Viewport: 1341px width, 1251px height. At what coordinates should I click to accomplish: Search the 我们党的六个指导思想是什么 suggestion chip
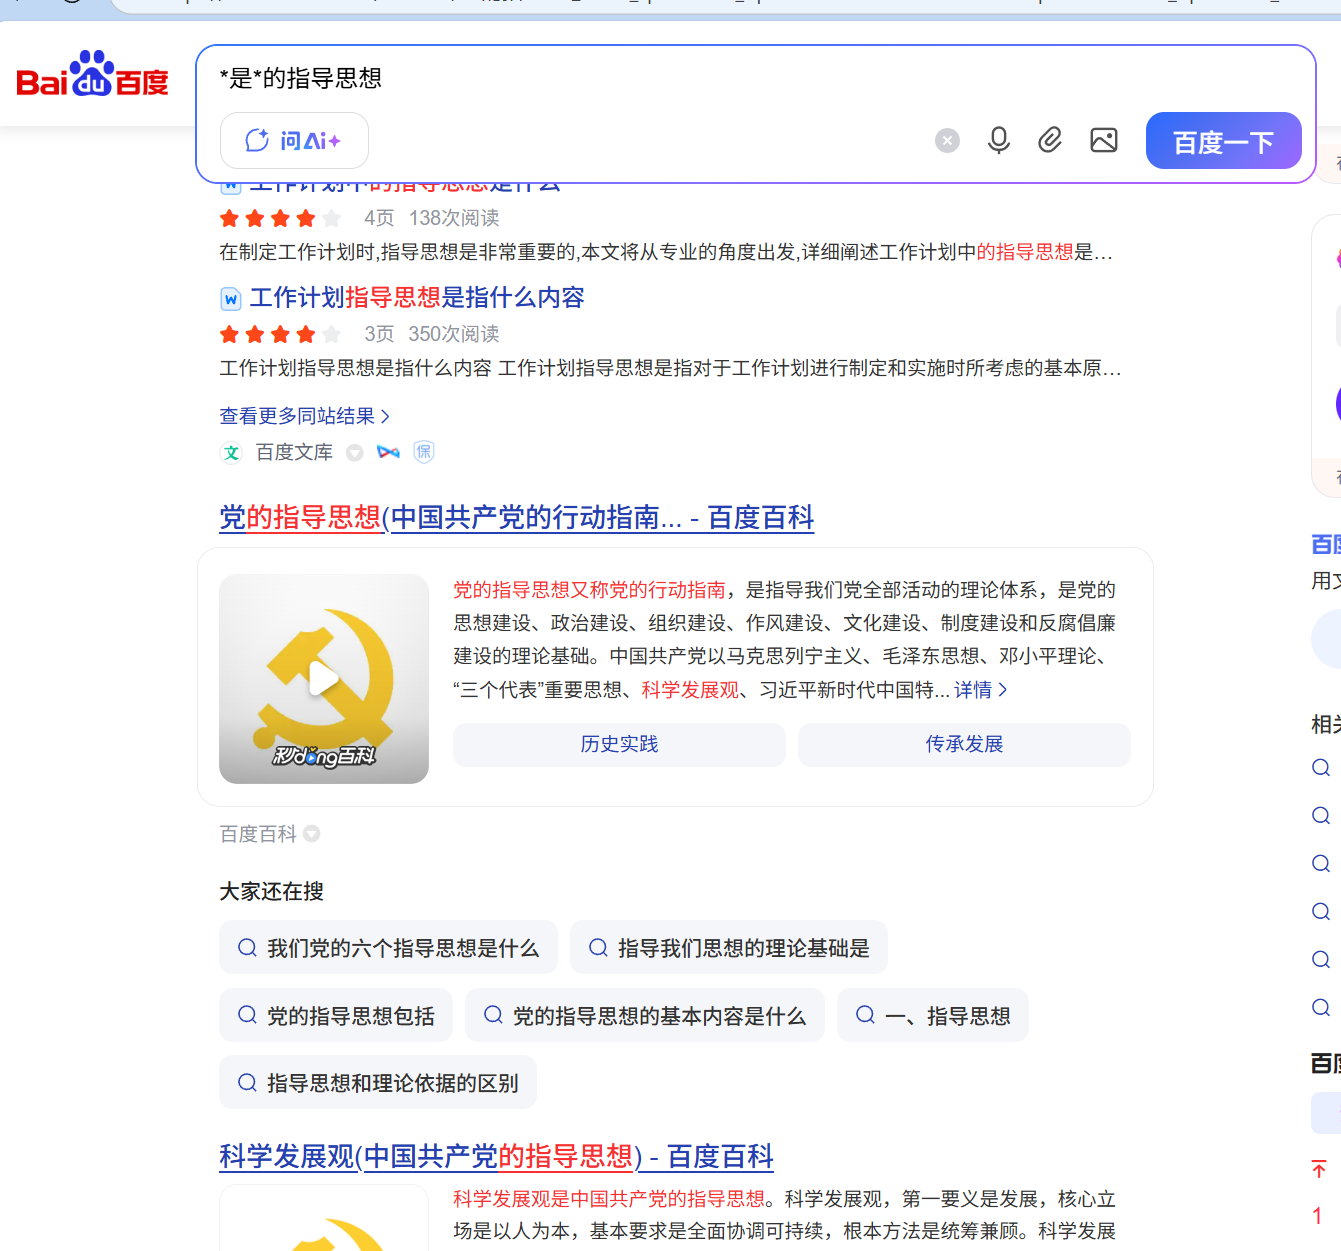388,947
